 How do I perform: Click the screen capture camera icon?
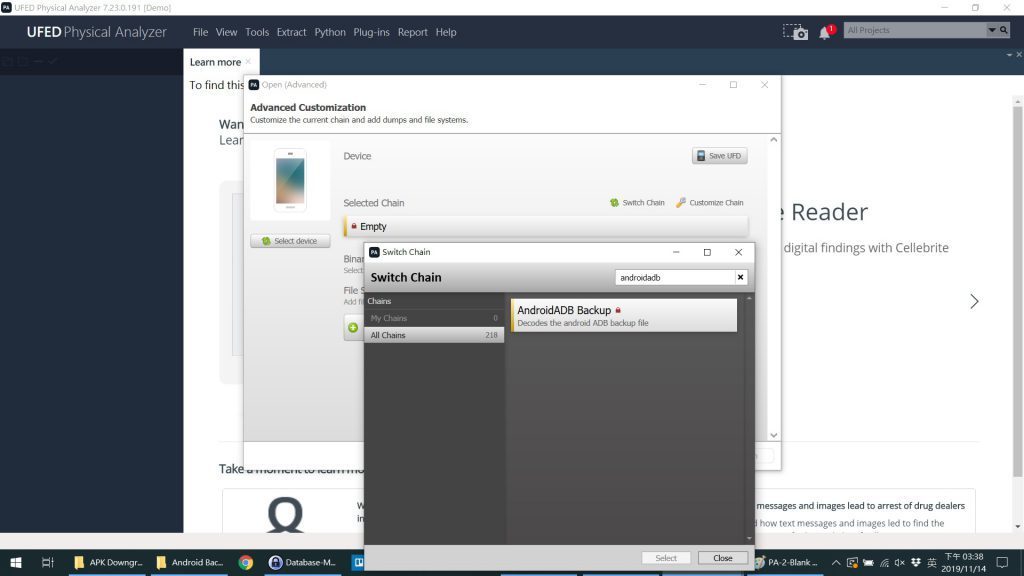(795, 31)
